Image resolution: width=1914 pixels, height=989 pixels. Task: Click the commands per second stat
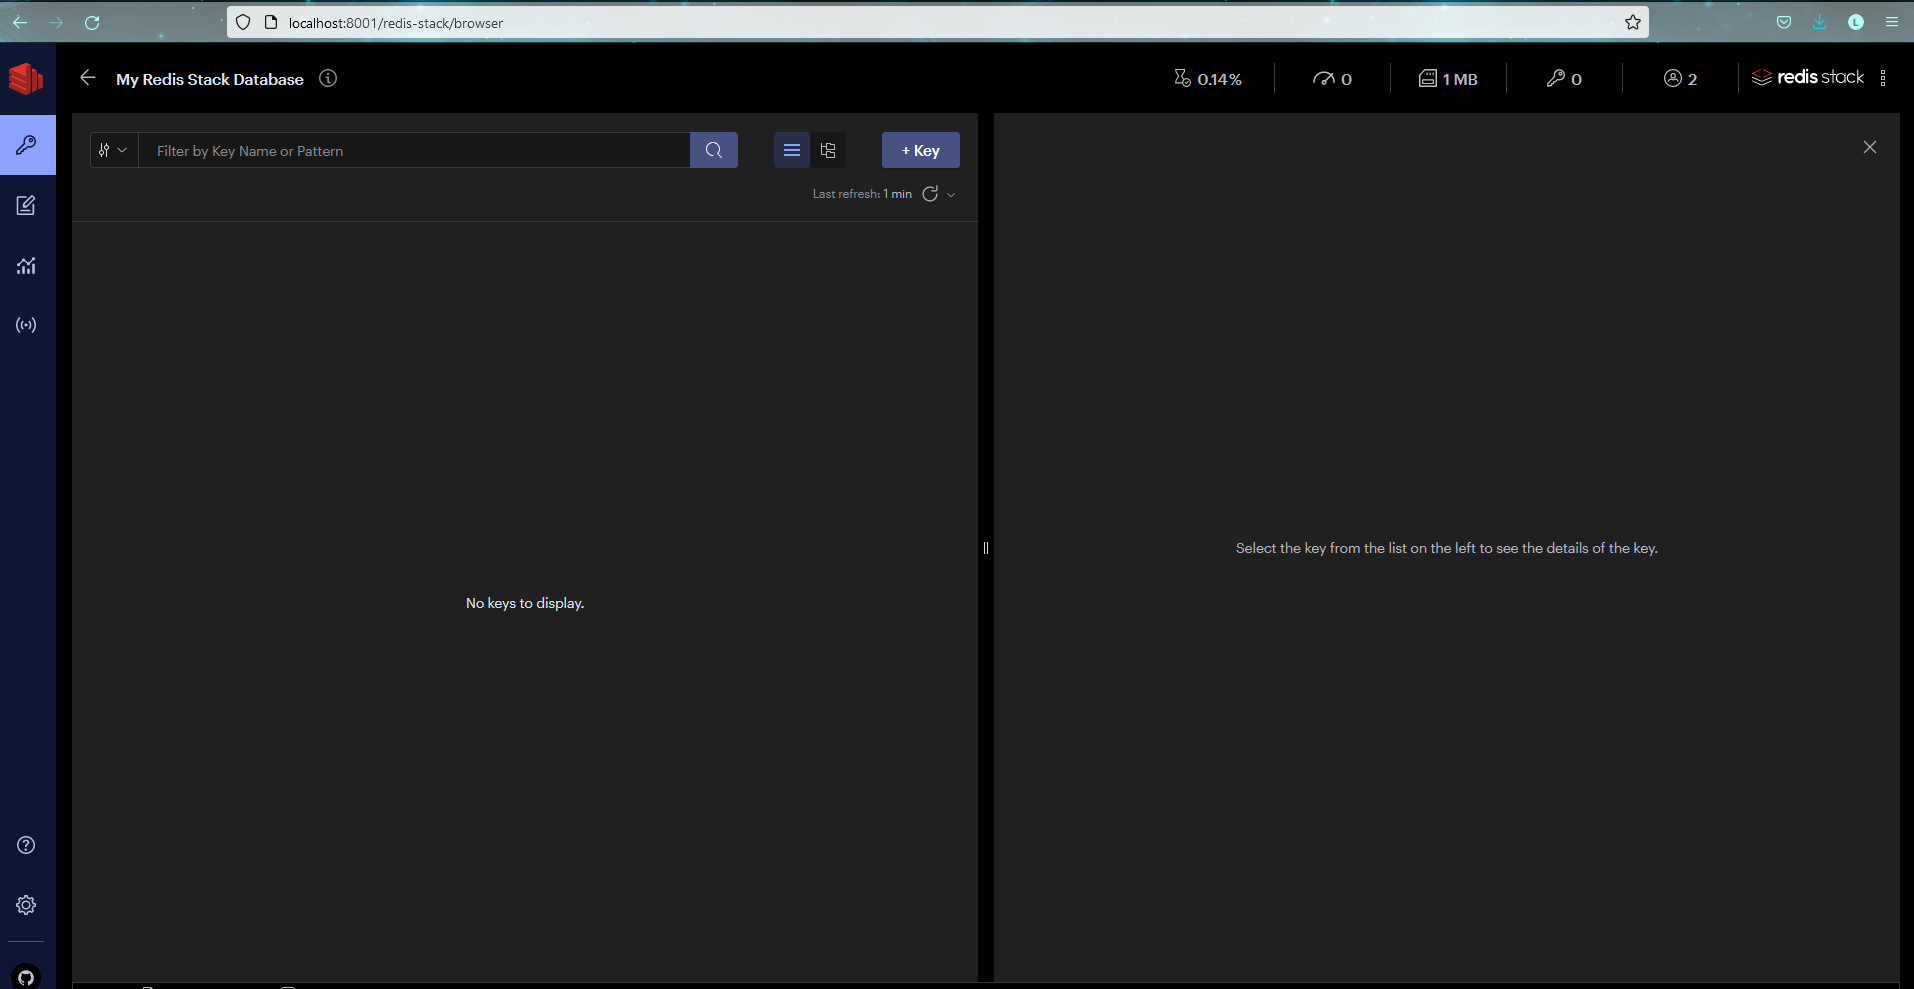[1332, 78]
